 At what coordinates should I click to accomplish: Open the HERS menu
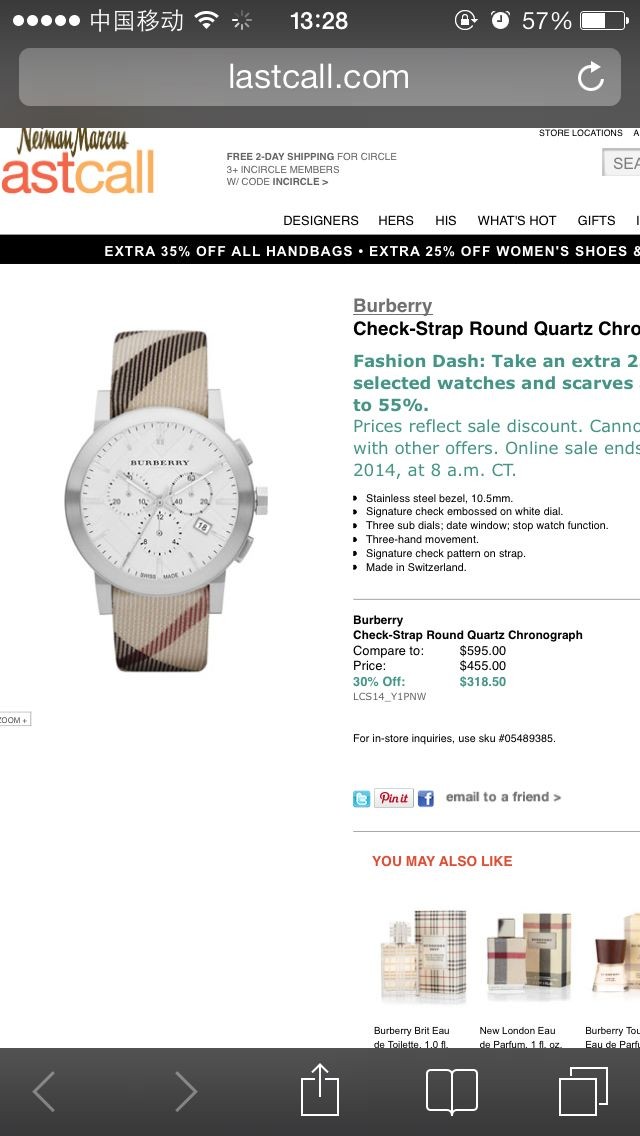396,220
